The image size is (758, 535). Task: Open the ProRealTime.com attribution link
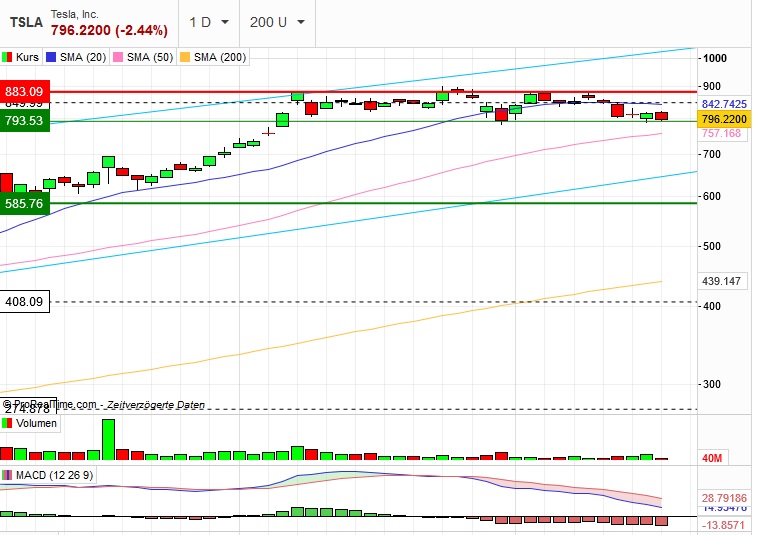pos(103,405)
